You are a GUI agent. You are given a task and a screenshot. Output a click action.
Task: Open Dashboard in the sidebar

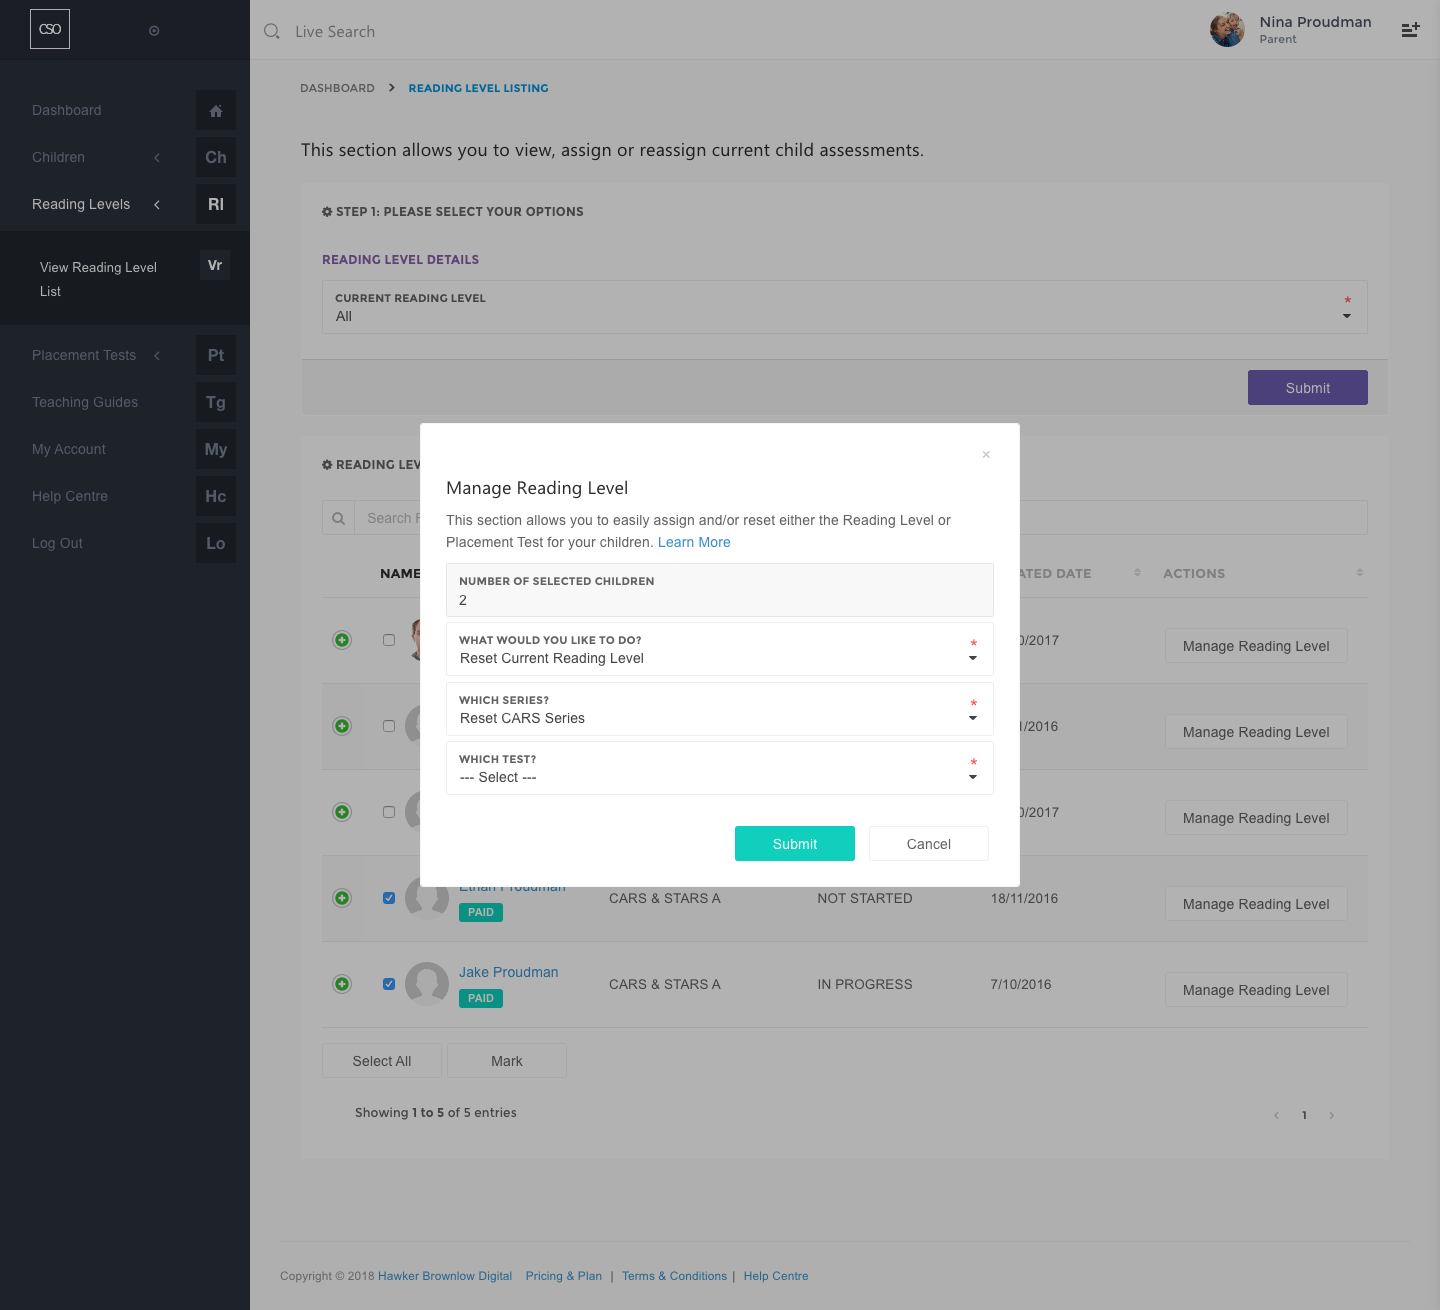(x=67, y=111)
